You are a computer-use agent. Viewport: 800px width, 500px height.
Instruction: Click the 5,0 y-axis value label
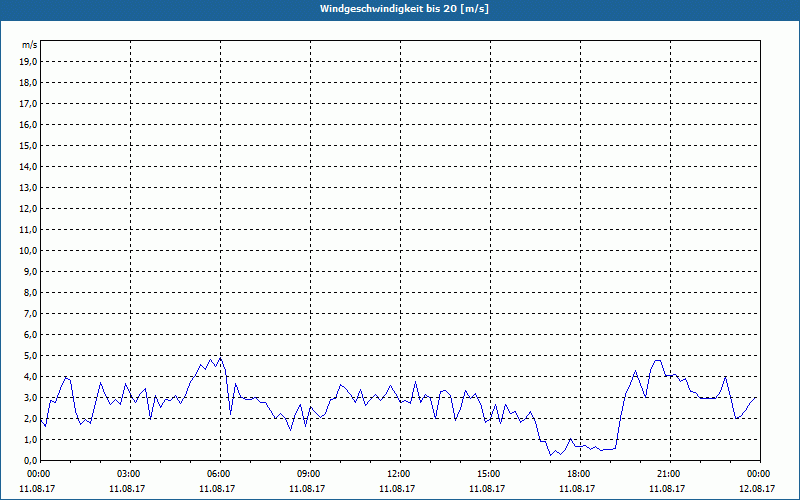coord(29,355)
